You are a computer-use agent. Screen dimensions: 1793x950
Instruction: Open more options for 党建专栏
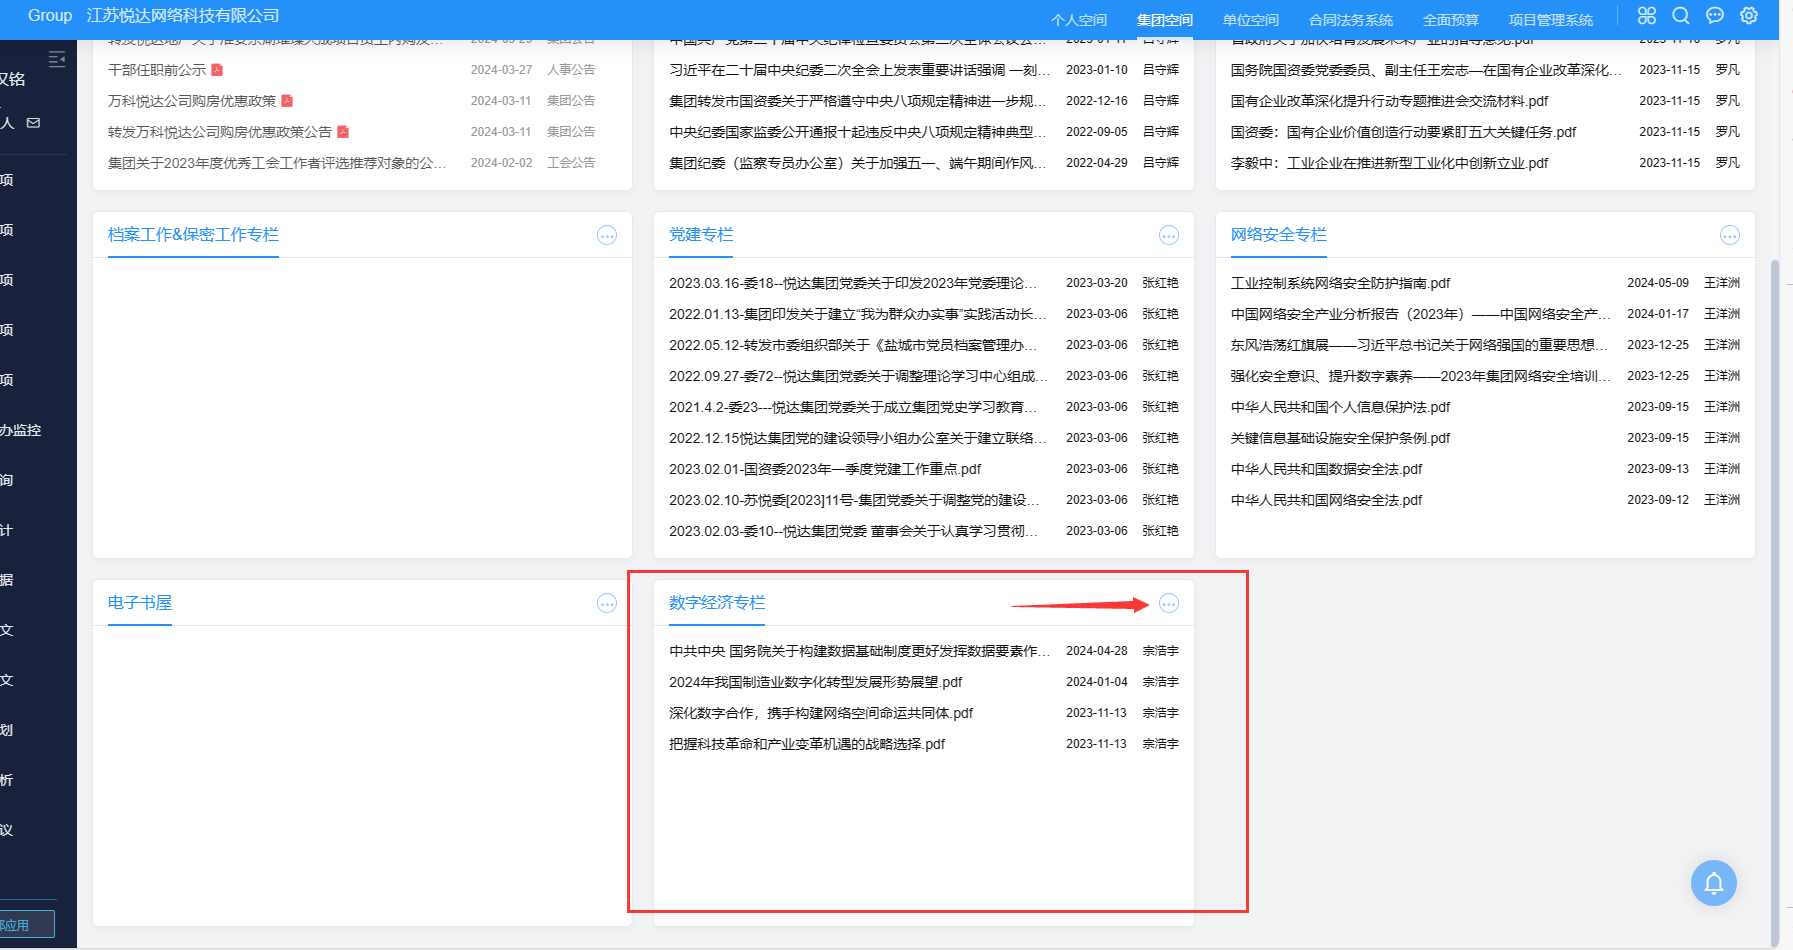pos(1168,235)
